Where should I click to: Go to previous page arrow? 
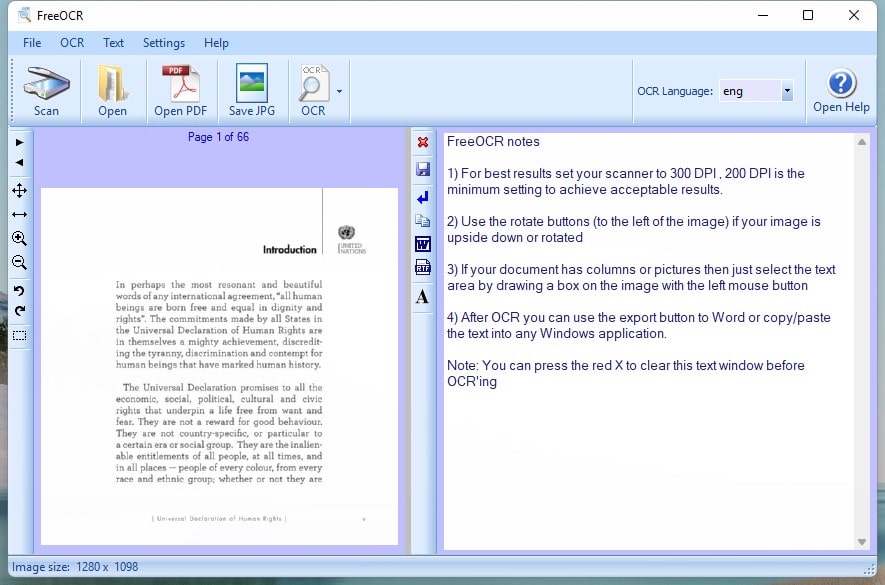[x=20, y=163]
